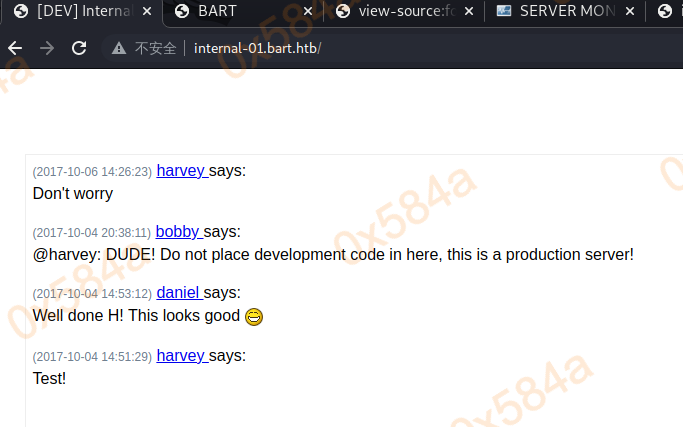This screenshot has height=427, width=683.
Task: Open bobby's user link
Action: click(177, 231)
